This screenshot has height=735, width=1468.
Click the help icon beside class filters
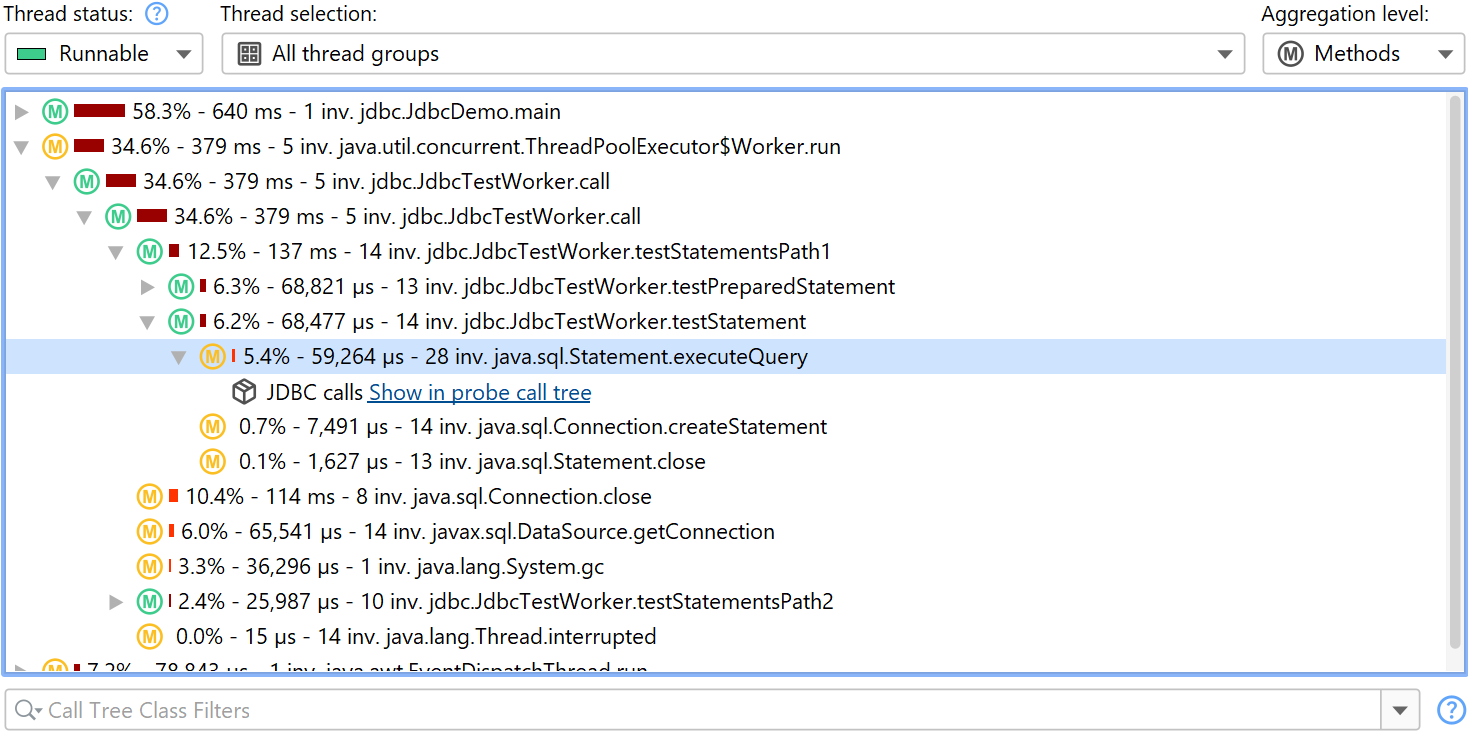point(1450,710)
